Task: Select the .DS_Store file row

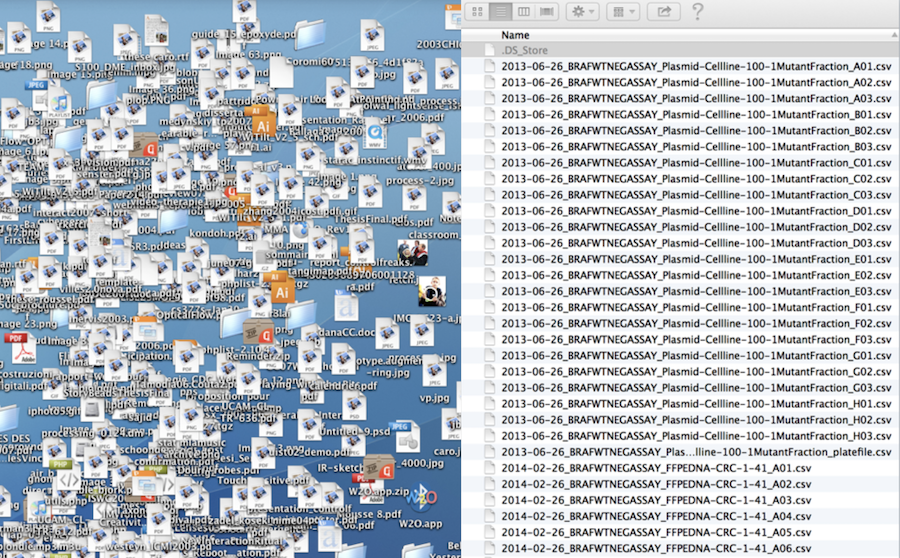Action: click(x=523, y=50)
